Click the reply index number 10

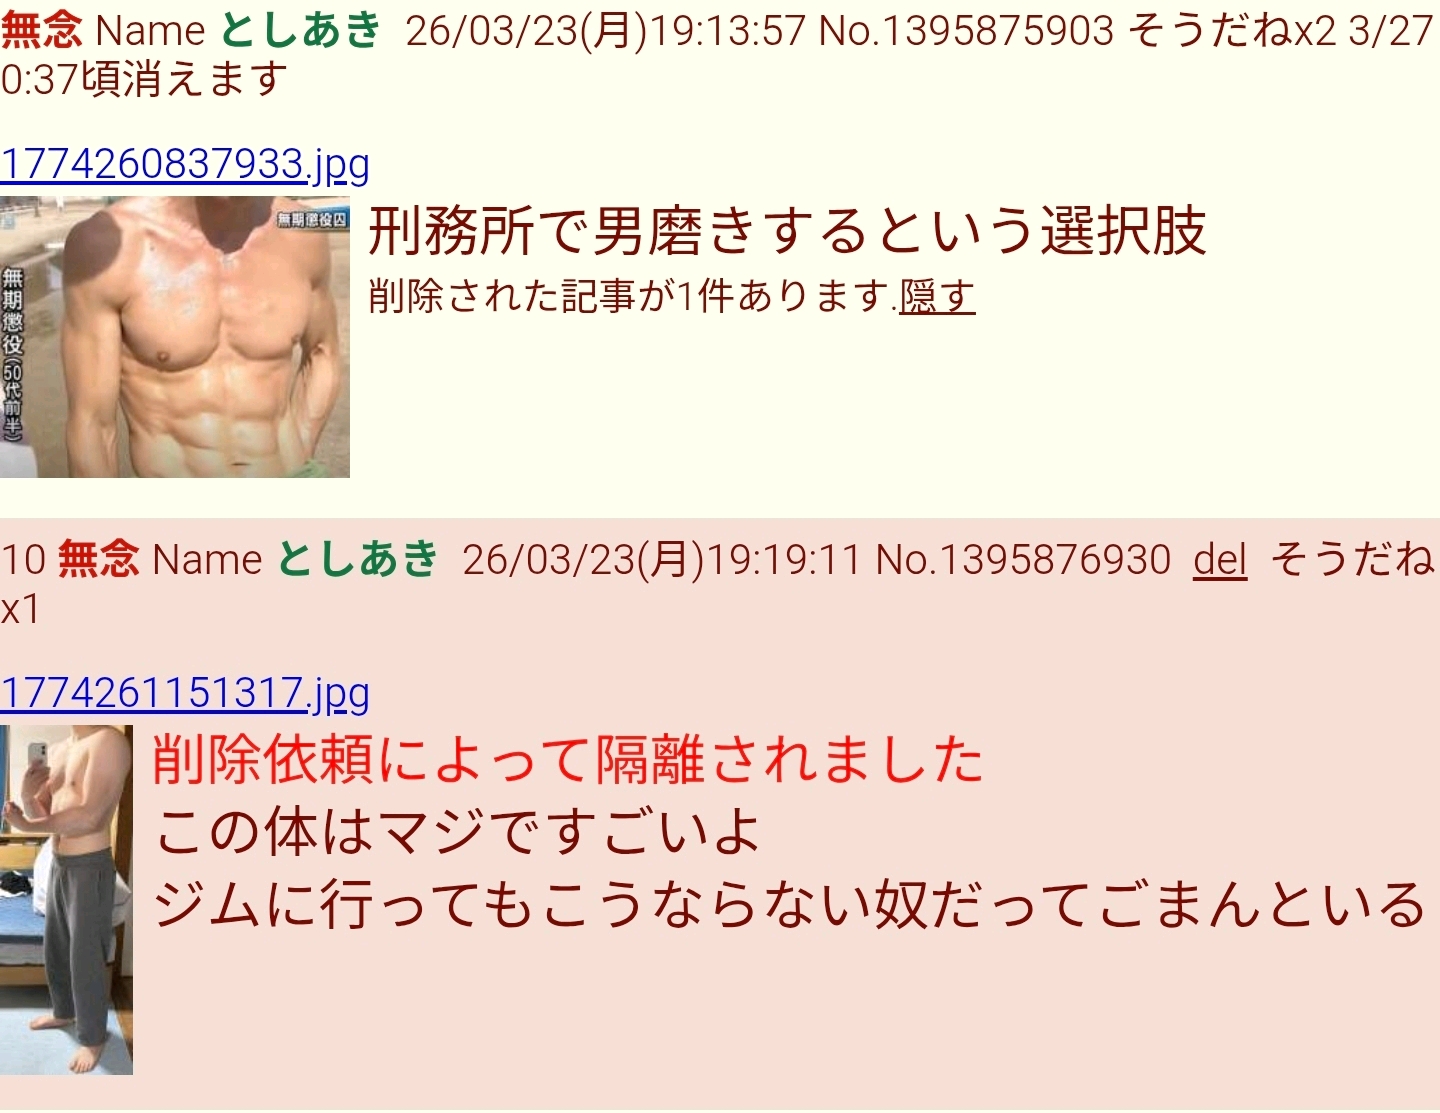coord(23,560)
